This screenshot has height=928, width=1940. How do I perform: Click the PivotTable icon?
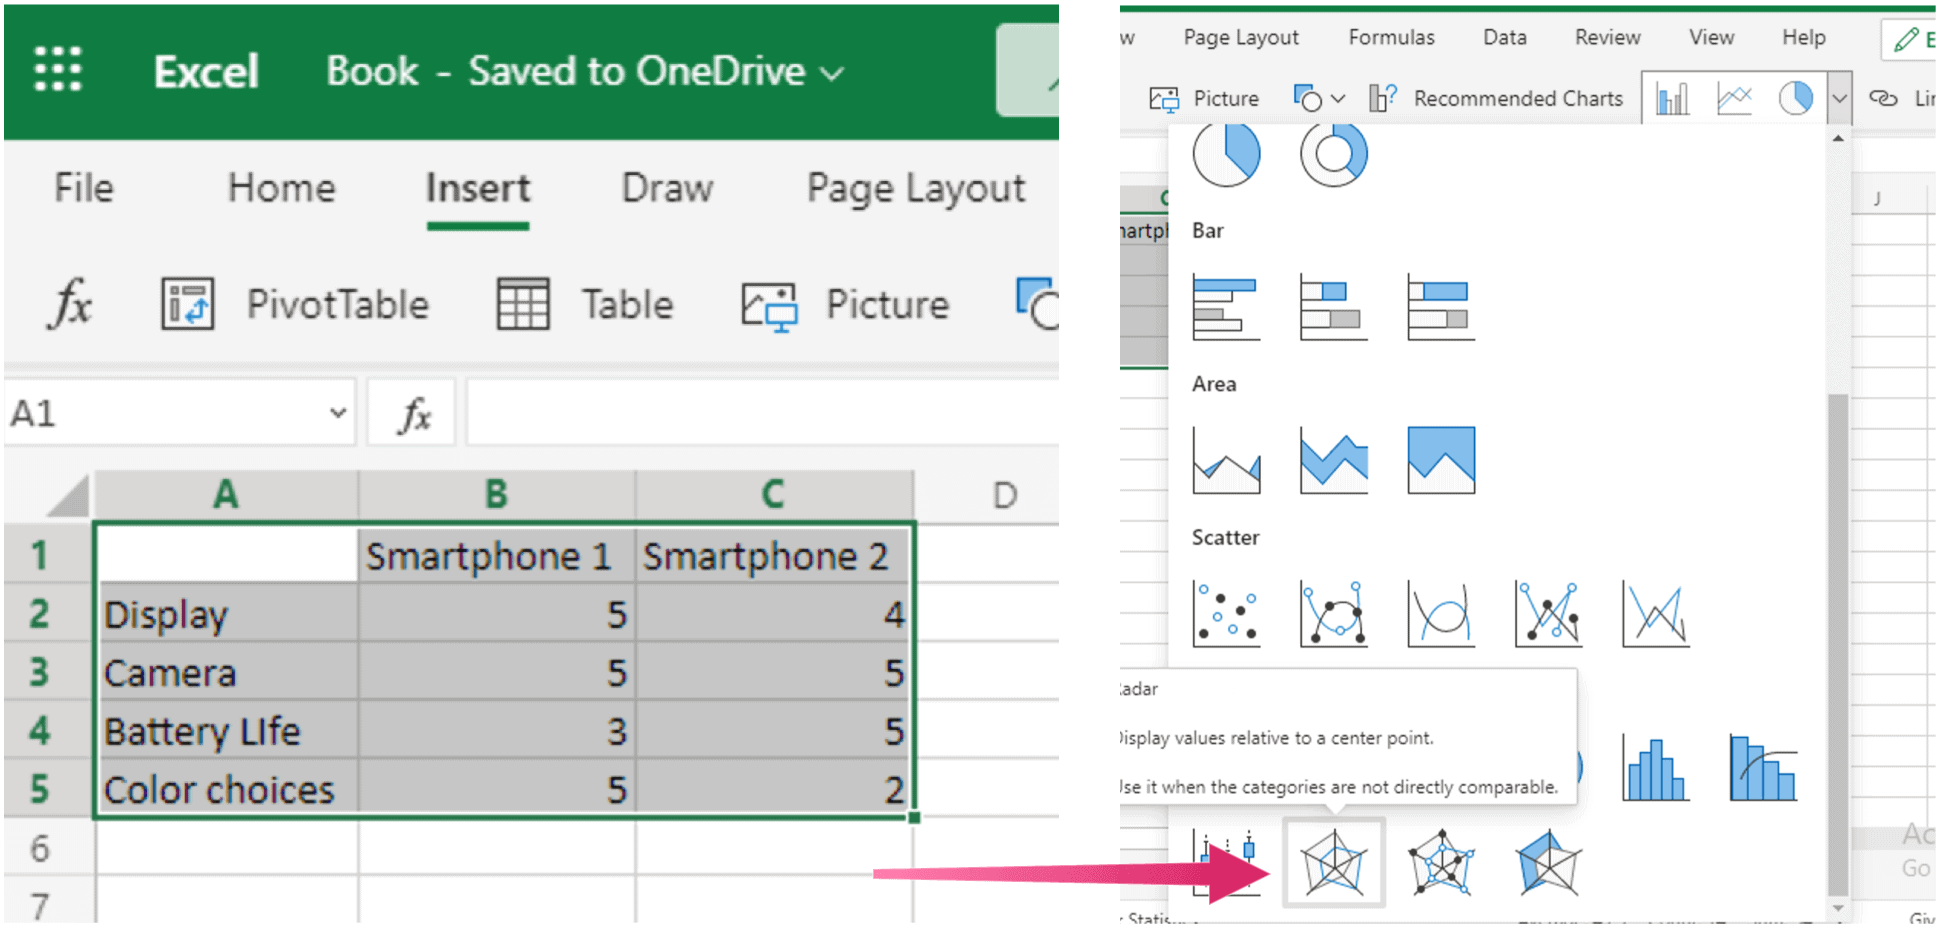pos(188,304)
